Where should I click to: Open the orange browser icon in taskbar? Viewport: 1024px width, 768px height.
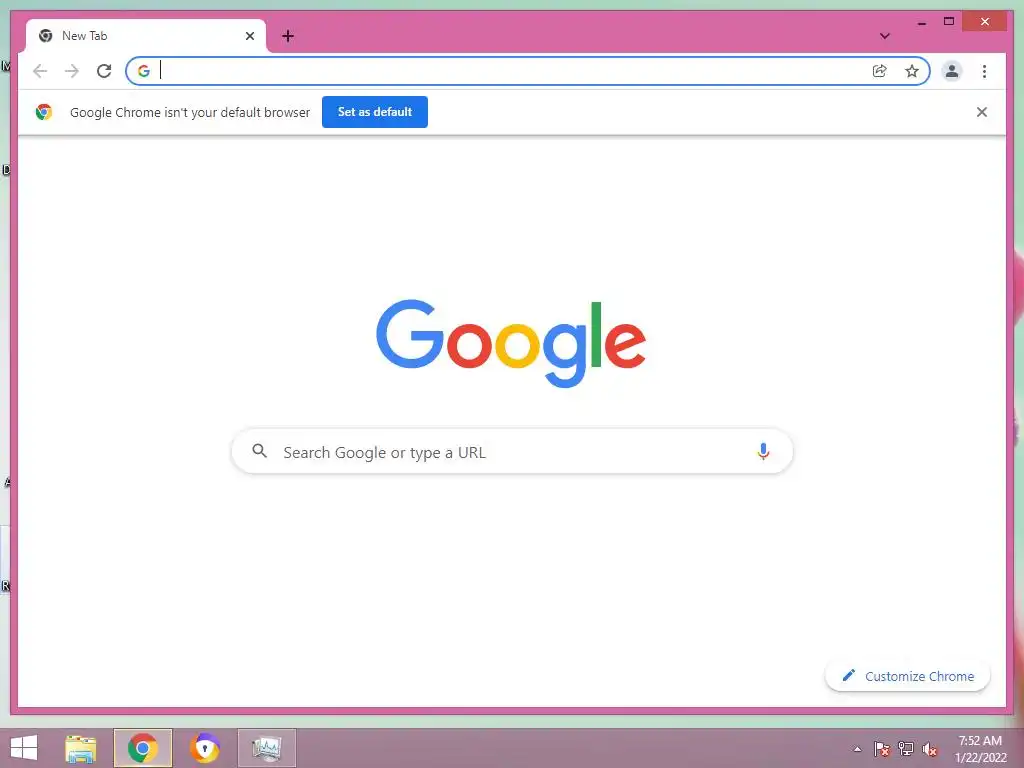click(204, 748)
